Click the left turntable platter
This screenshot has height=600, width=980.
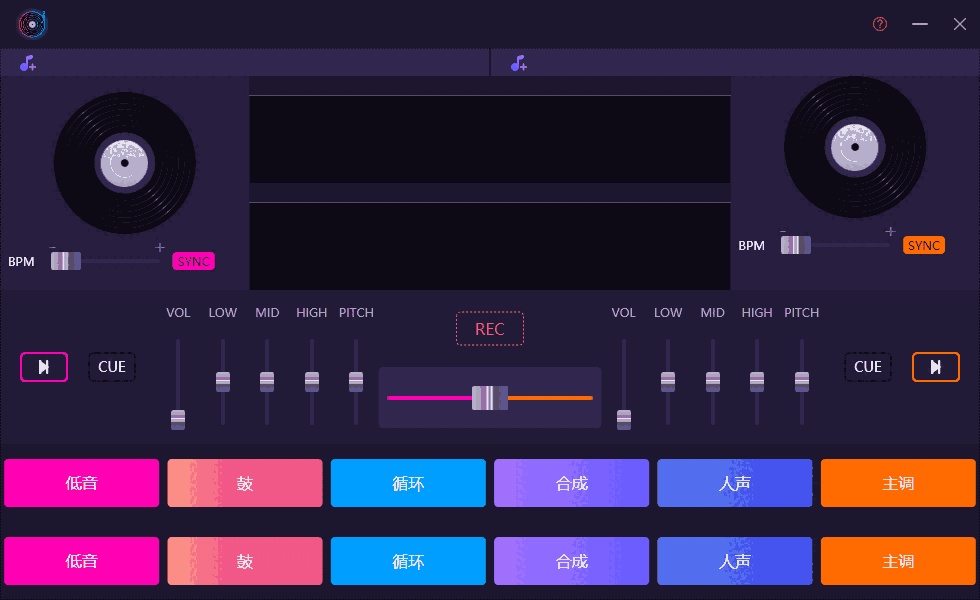tap(124, 162)
